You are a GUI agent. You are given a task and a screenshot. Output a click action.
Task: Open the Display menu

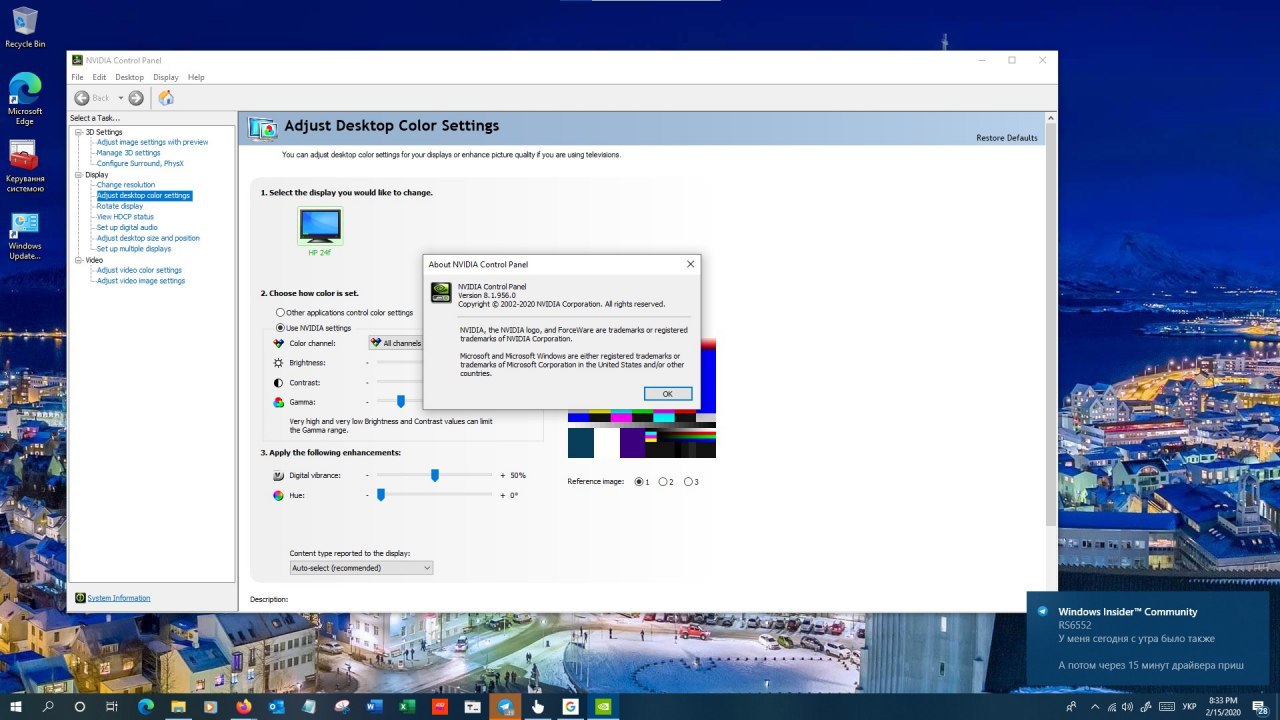(x=166, y=77)
